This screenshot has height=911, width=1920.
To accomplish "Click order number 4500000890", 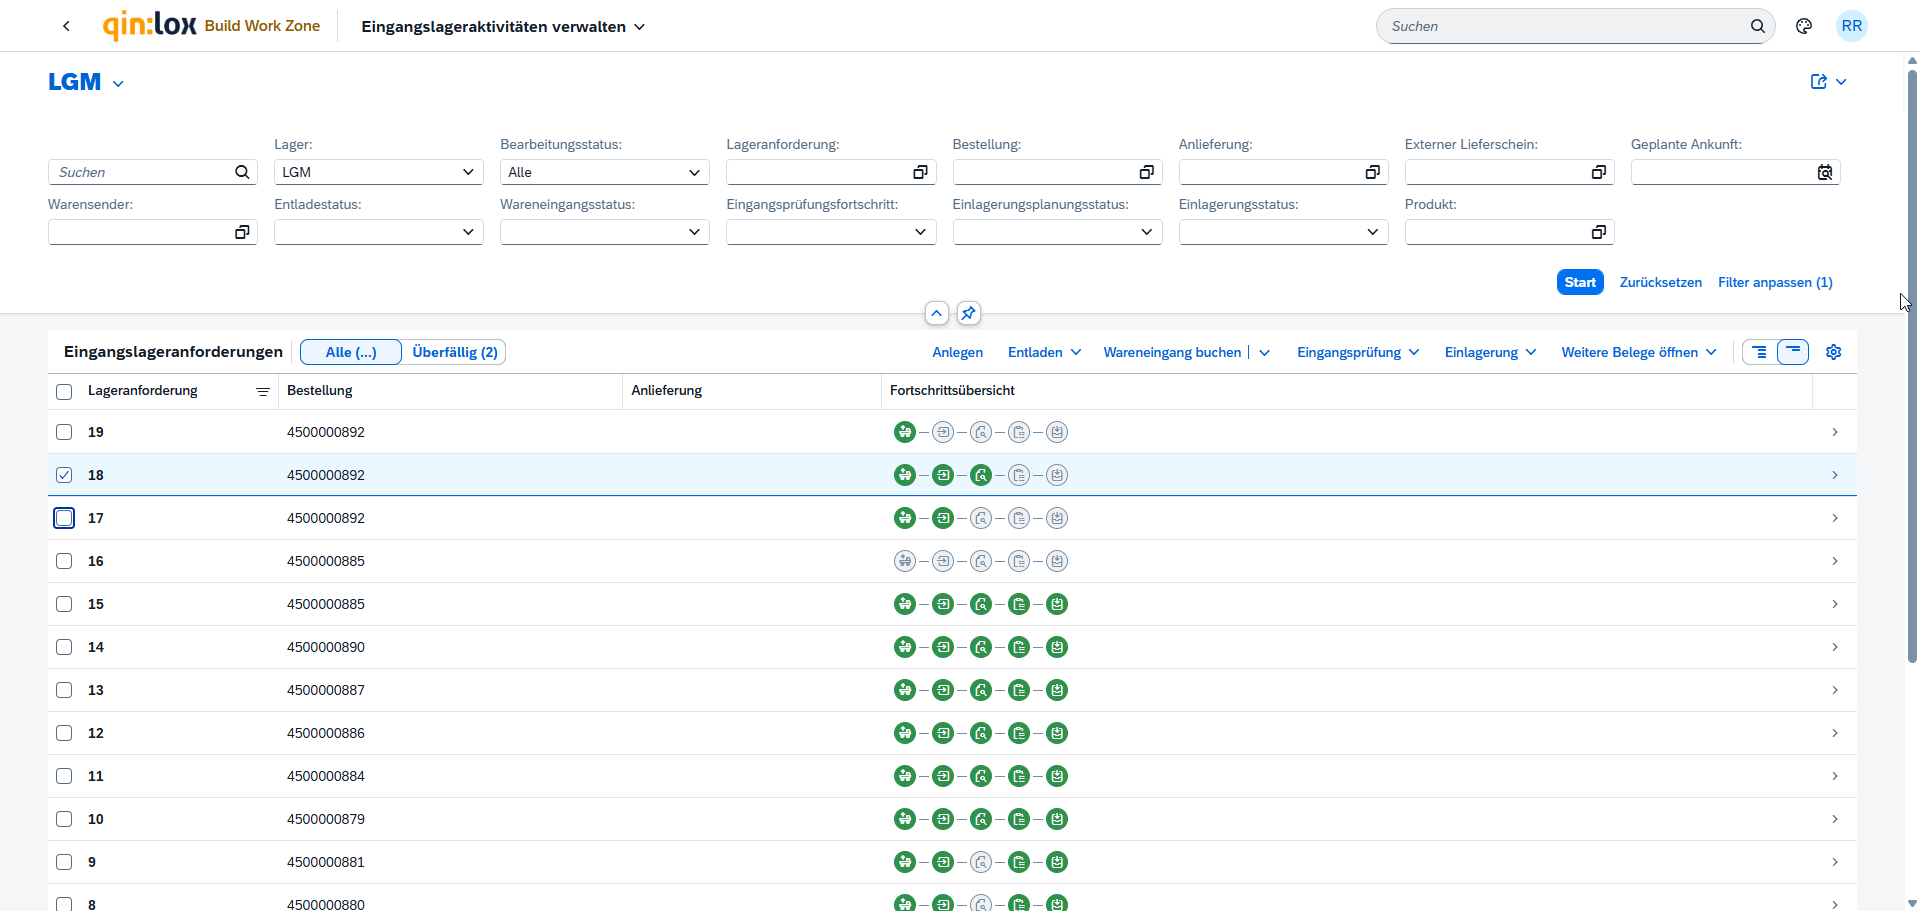I will pyautogui.click(x=326, y=647).
